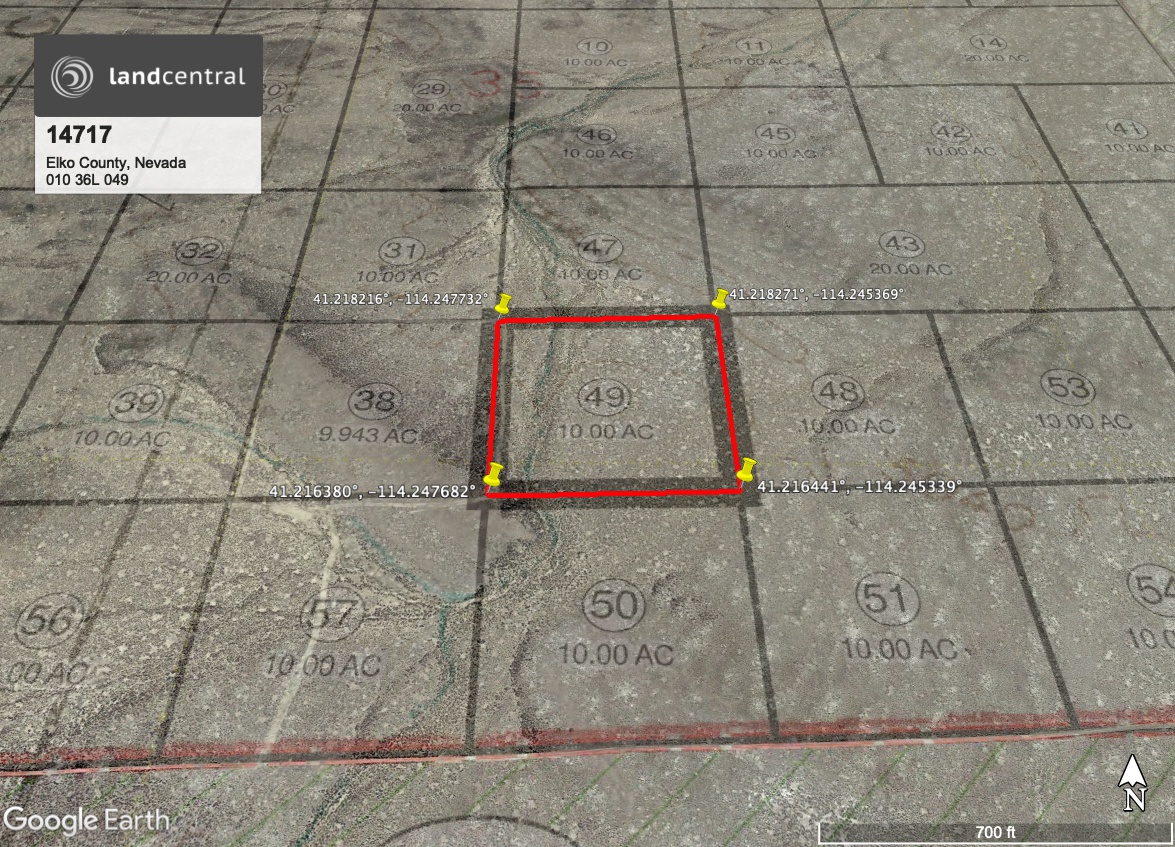Click the circled 38 parcel marker
Screen dimensions: 1175x847
(x=374, y=402)
